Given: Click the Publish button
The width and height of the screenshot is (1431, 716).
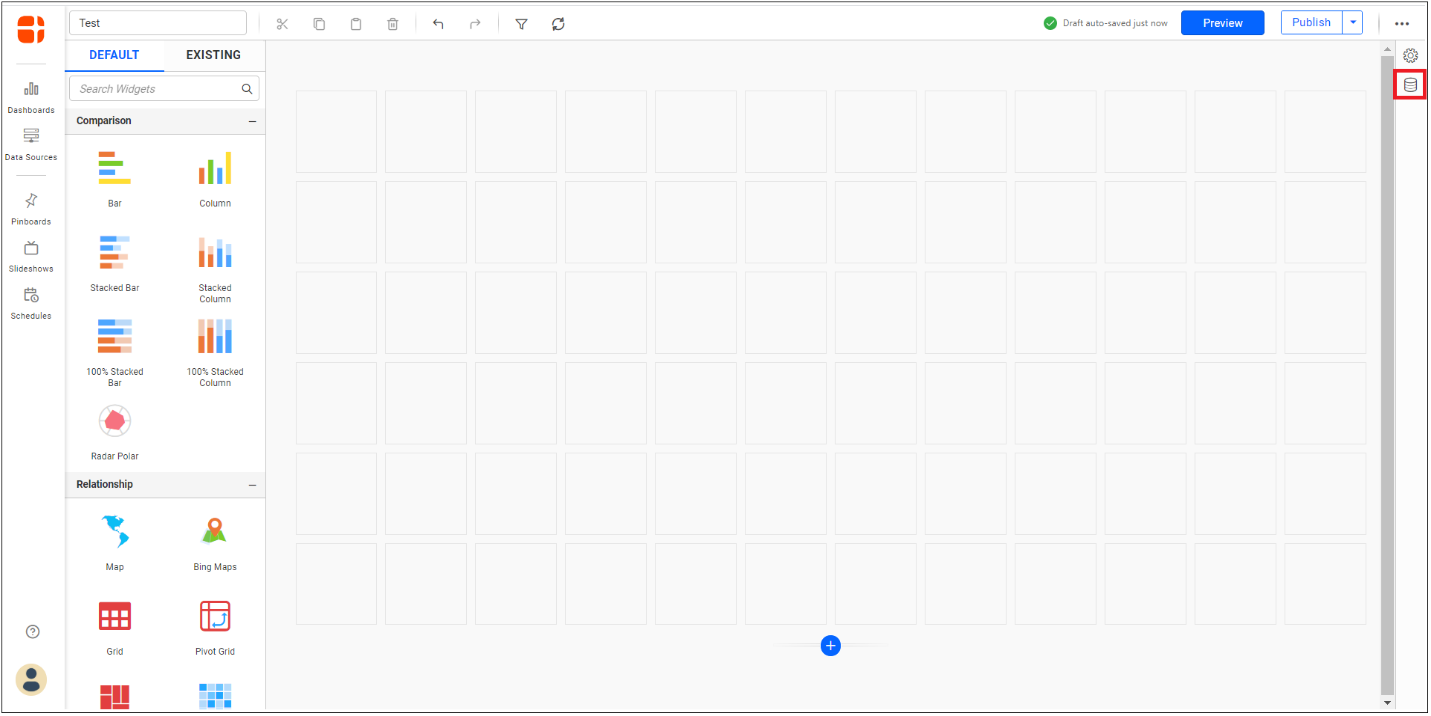Looking at the screenshot, I should pos(1311,22).
